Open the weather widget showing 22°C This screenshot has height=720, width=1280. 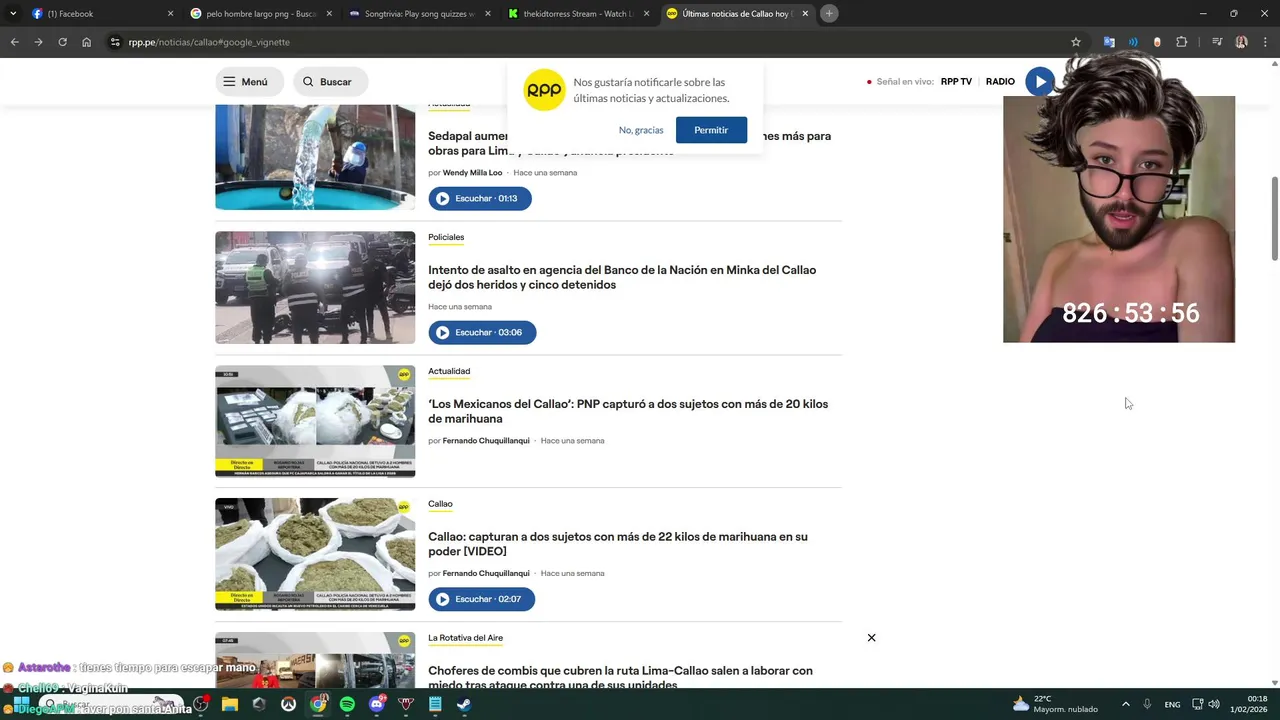click(x=1055, y=704)
